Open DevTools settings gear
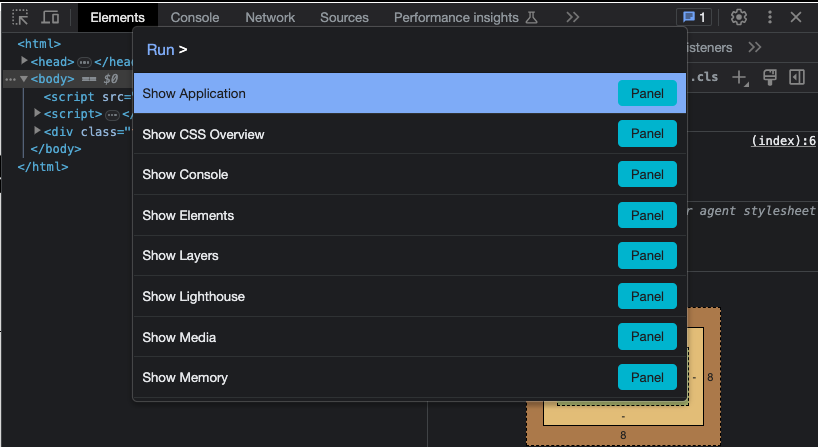Viewport: 818px width, 447px height. (739, 17)
